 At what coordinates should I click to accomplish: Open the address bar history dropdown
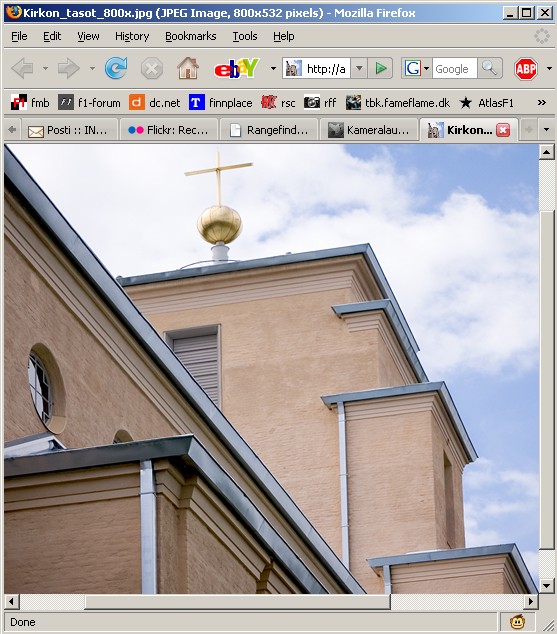[x=359, y=68]
